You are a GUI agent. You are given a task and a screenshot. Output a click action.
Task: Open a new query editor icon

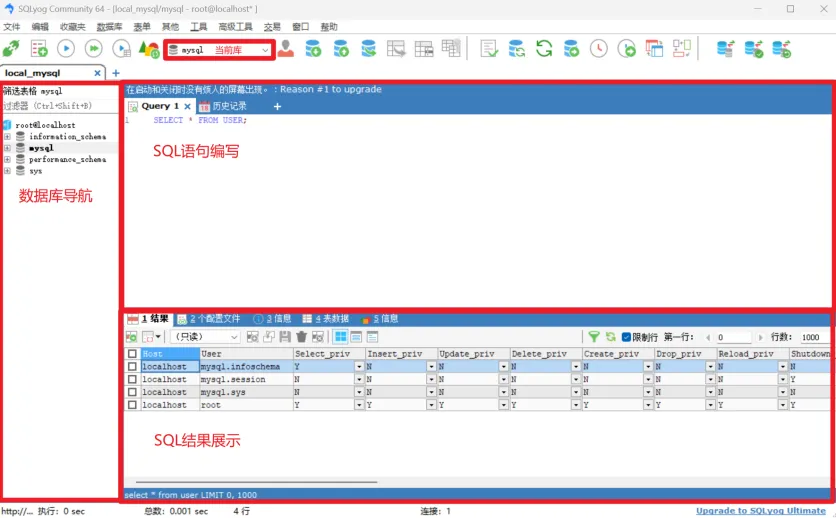coord(39,49)
